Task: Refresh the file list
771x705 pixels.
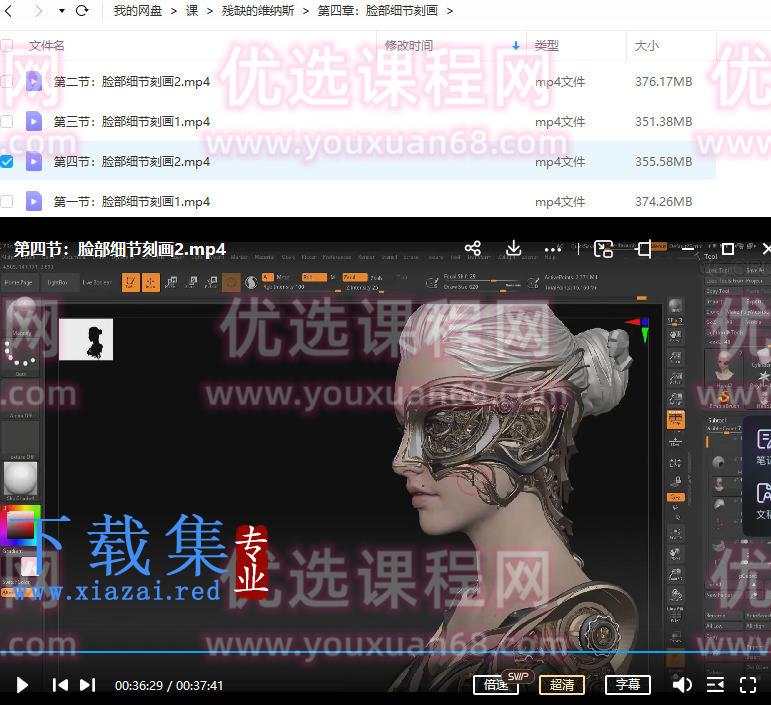Action: [82, 10]
